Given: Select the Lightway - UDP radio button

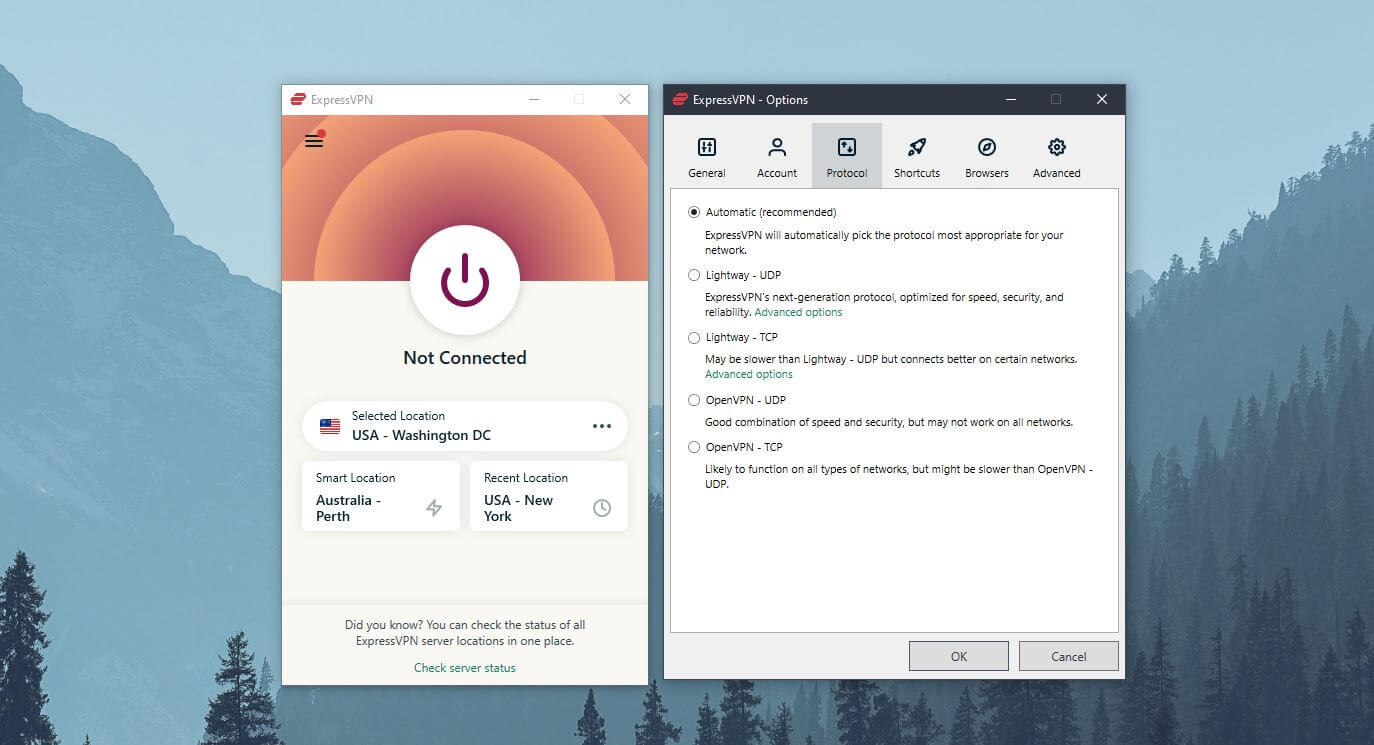Looking at the screenshot, I should tap(694, 275).
